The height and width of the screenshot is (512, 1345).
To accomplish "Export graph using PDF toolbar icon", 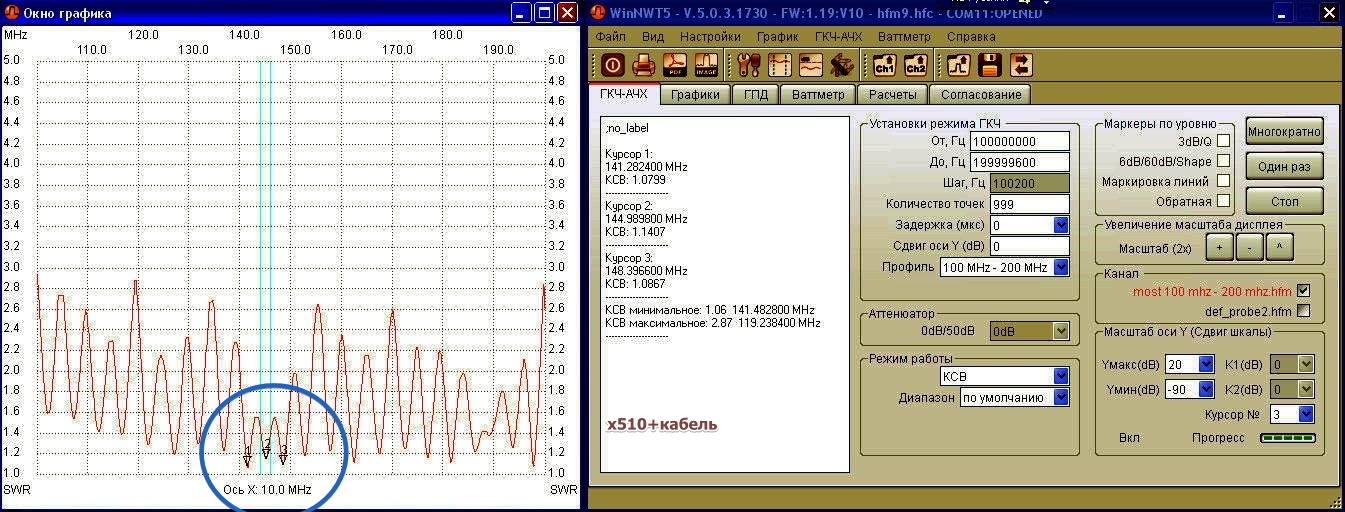I will coord(675,65).
